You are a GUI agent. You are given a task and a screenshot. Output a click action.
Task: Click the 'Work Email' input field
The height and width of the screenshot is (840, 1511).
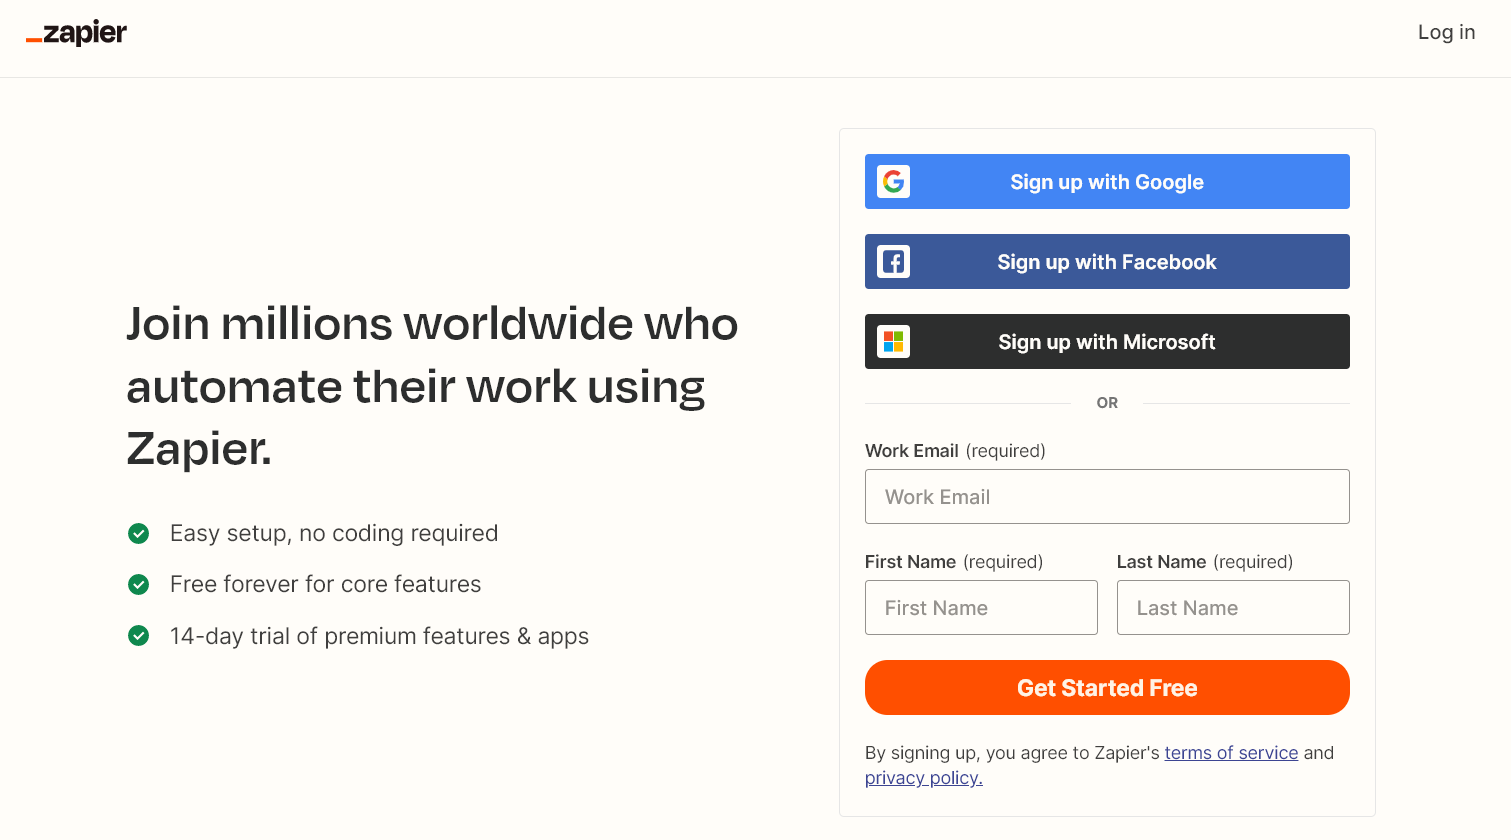click(1107, 496)
